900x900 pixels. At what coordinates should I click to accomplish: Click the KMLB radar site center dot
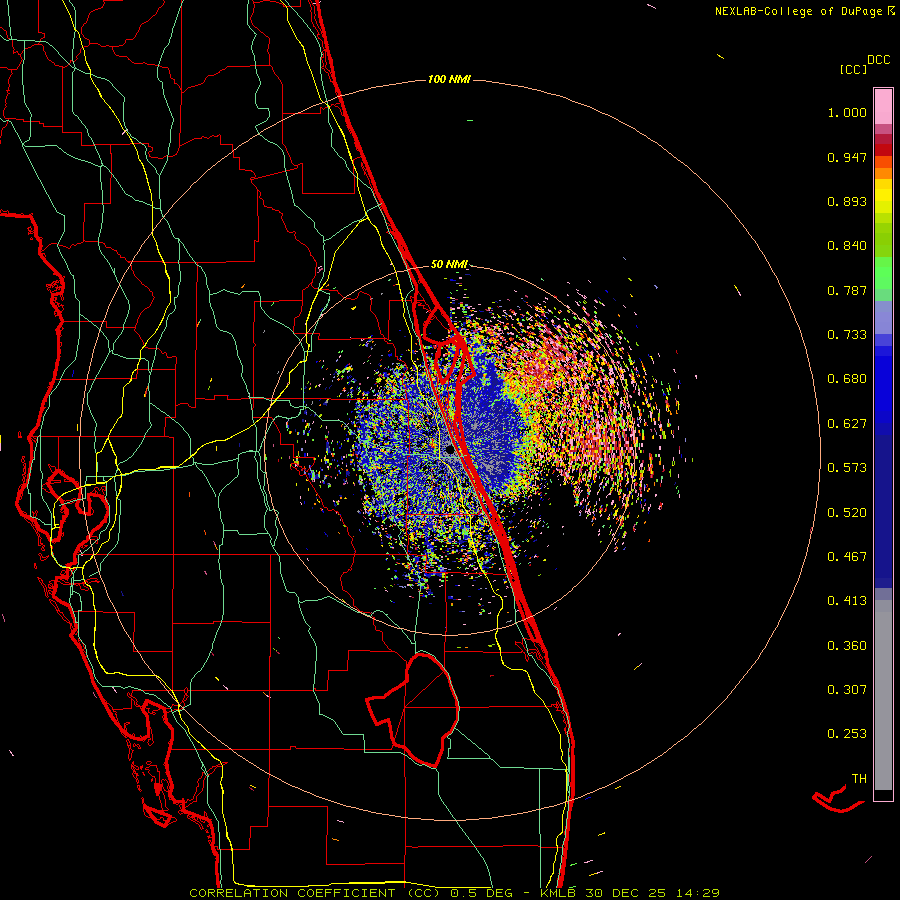point(450,450)
